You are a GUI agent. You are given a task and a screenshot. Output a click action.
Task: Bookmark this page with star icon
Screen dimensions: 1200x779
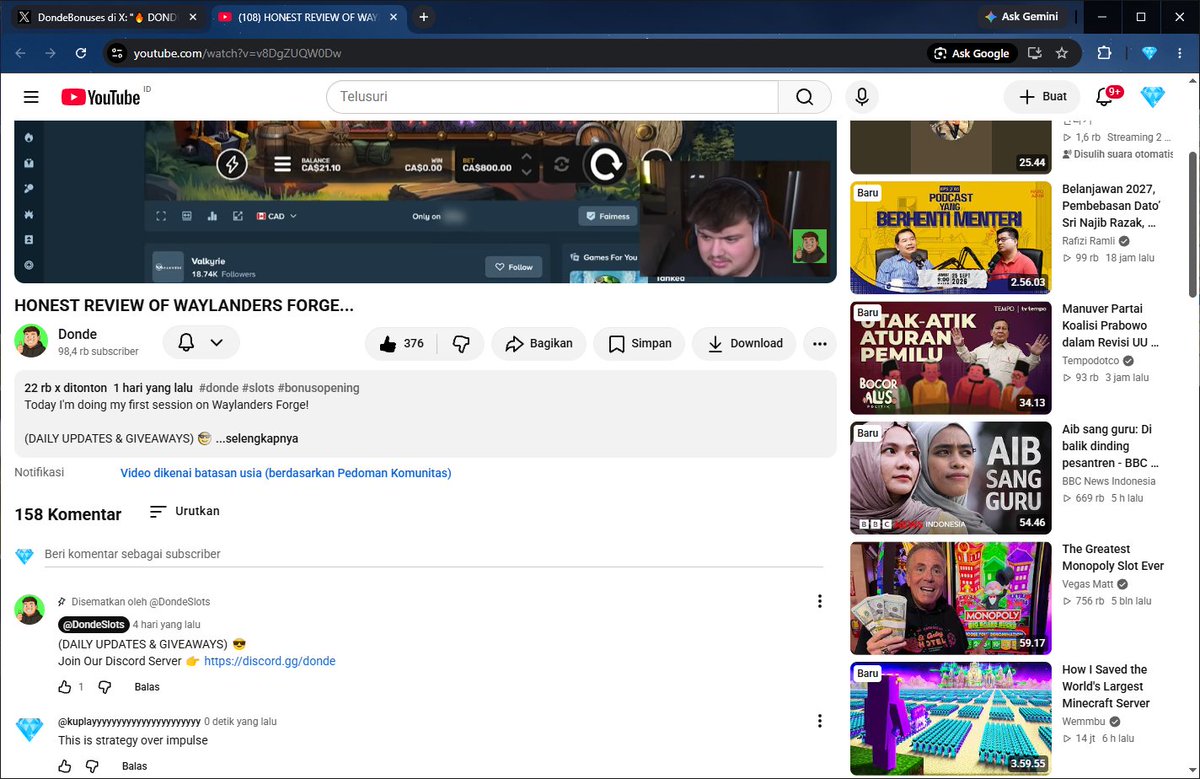(1062, 53)
